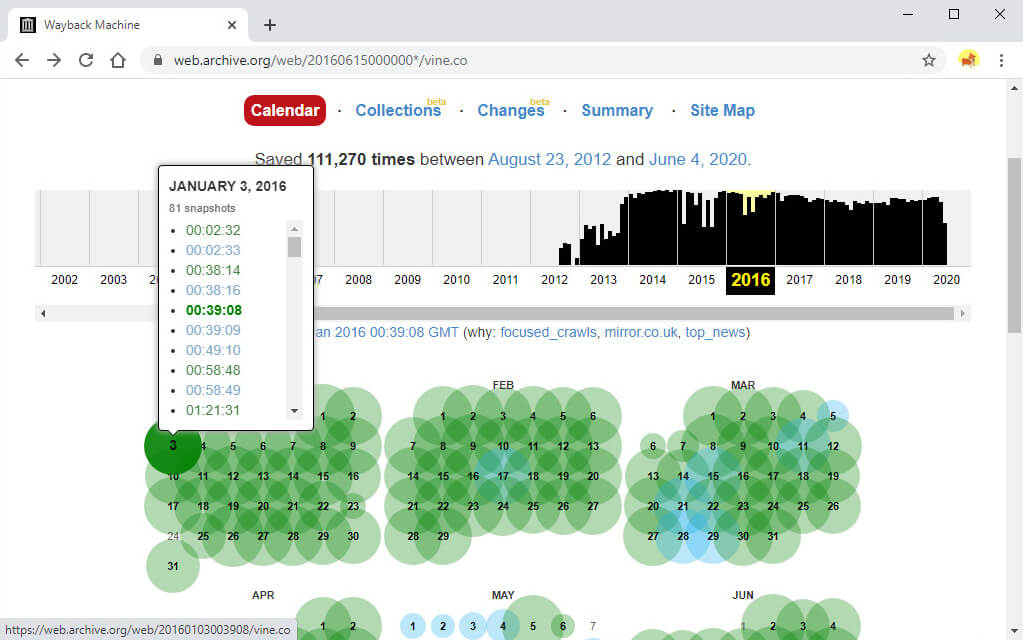Select the Wayback Machine tab
Image resolution: width=1023 pixels, height=640 pixels.
coord(129,25)
